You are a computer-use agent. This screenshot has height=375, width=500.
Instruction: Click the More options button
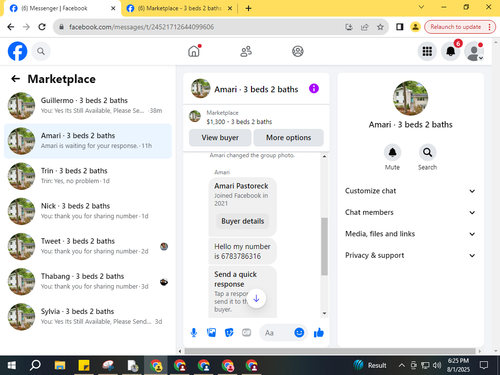click(x=288, y=138)
